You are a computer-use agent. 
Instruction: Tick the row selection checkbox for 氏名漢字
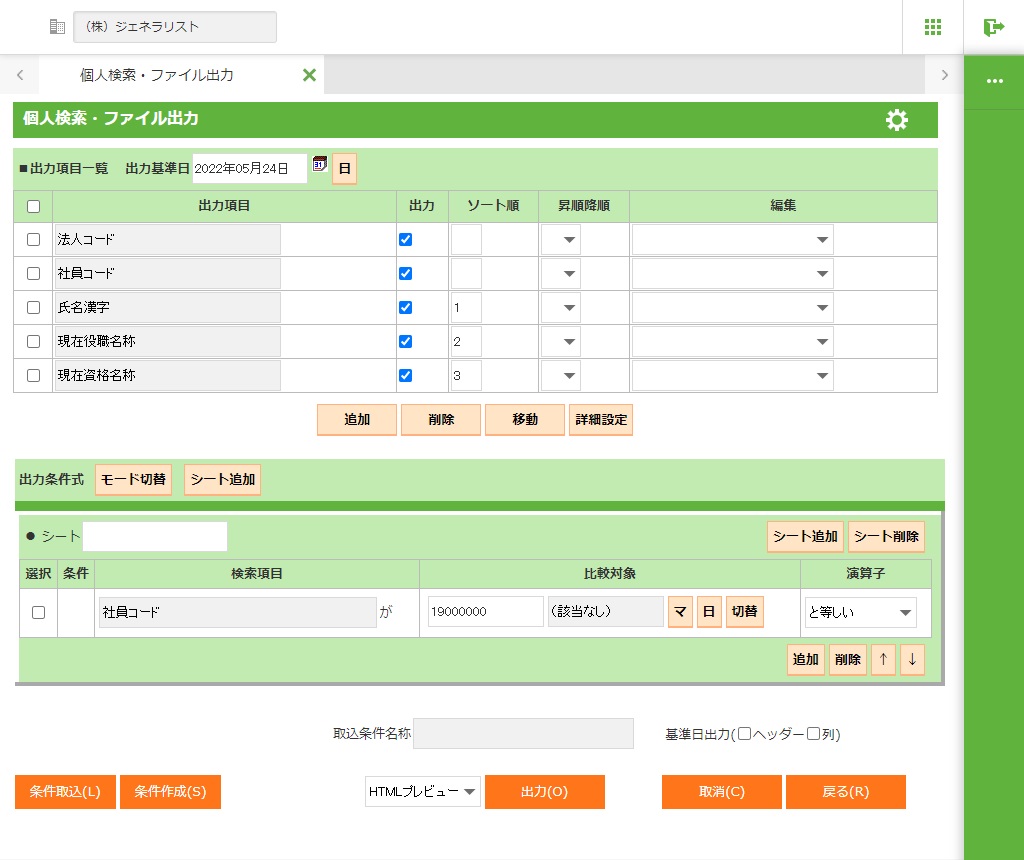coord(33,308)
